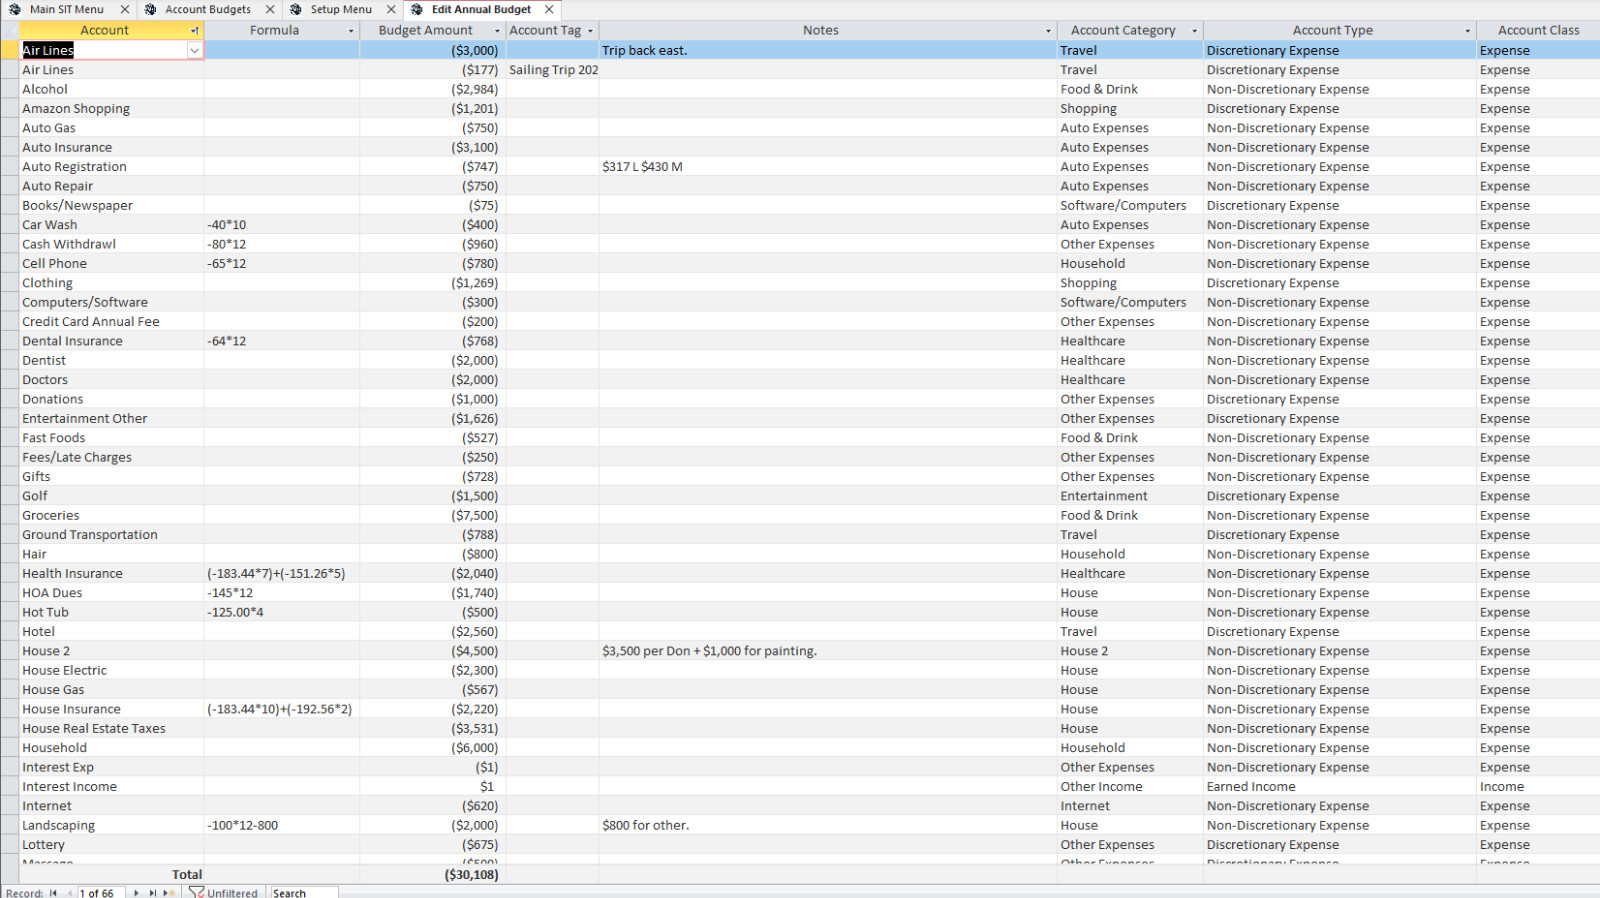Click the Books/Newspaper category 'Software/Computers' cell
This screenshot has width=1600, height=898.
[x=1130, y=205]
